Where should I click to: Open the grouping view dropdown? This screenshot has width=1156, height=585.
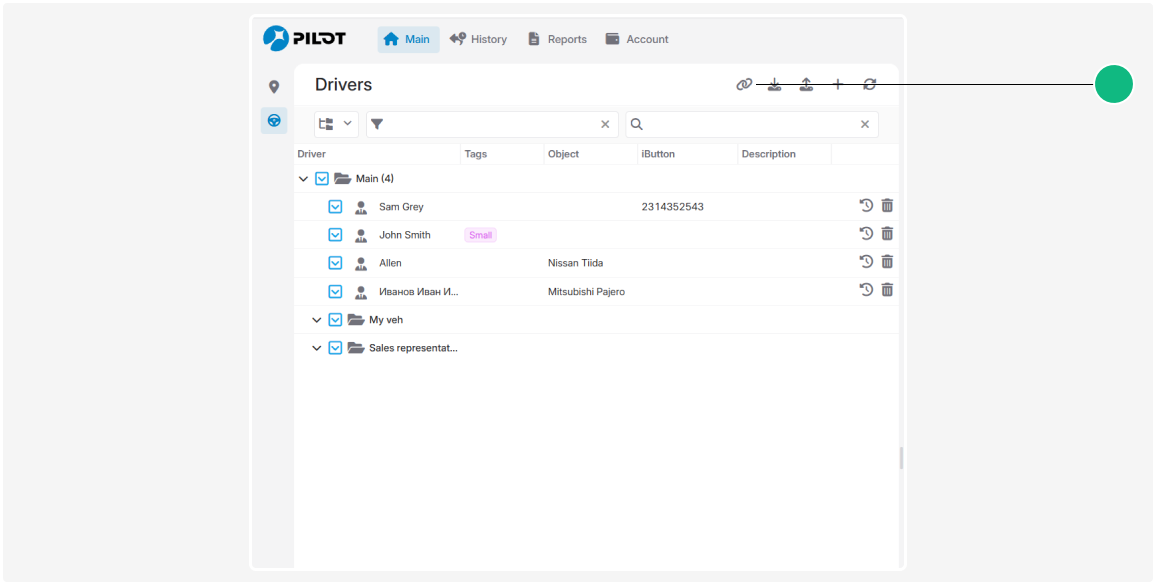tap(336, 124)
